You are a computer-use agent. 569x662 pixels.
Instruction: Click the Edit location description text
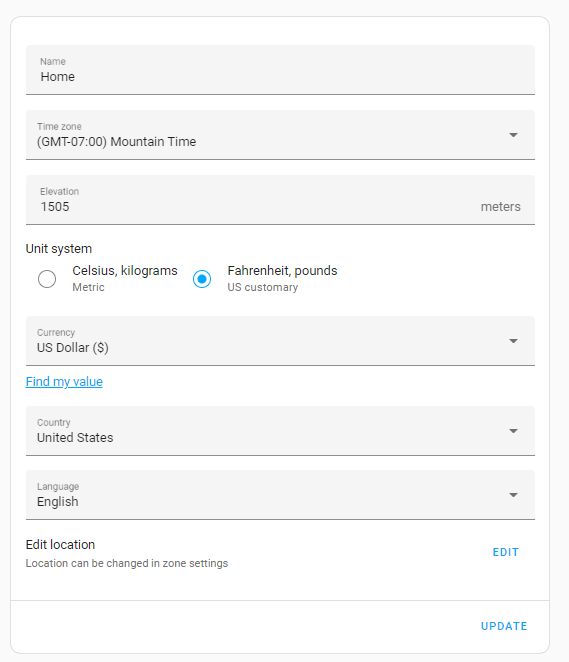point(127,563)
